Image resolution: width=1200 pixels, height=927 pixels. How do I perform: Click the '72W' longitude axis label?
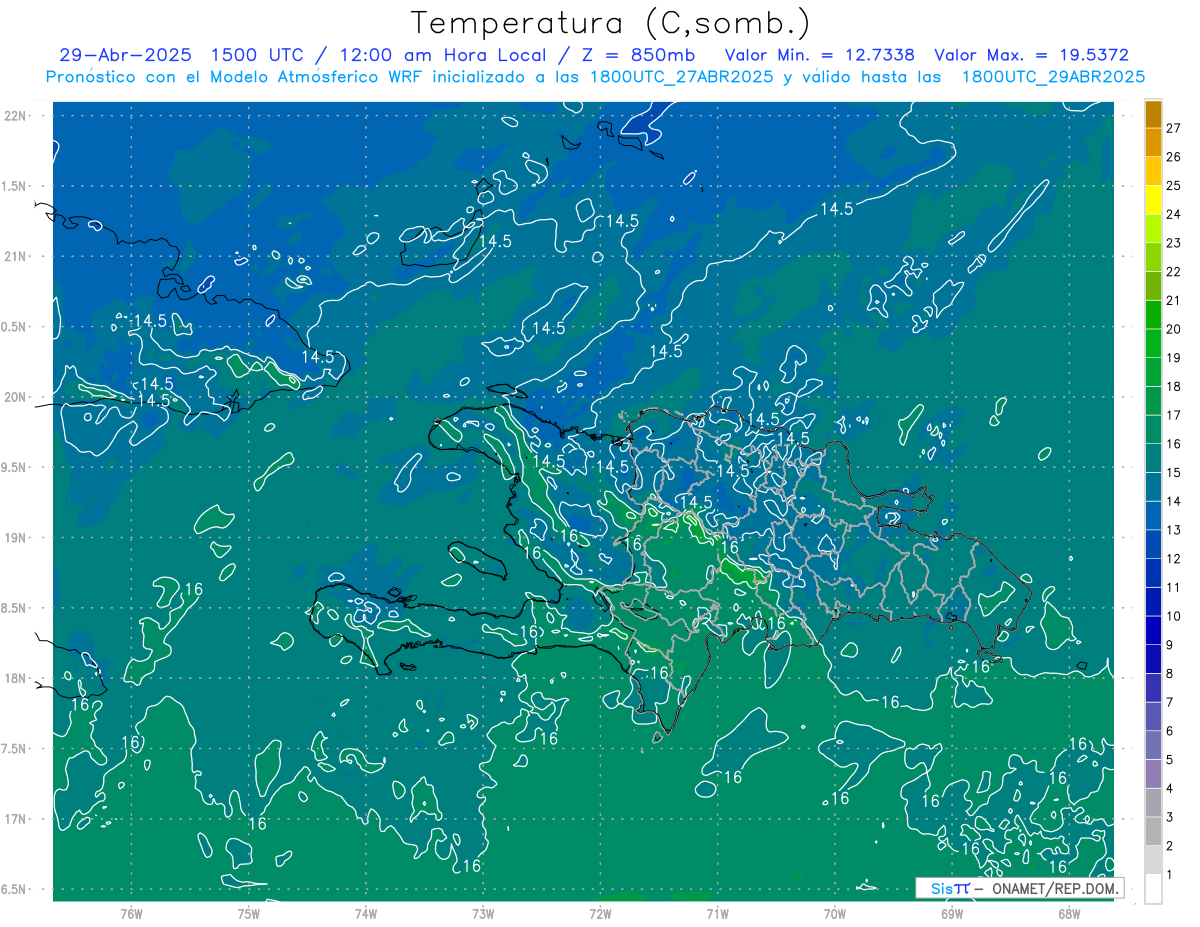[600, 914]
